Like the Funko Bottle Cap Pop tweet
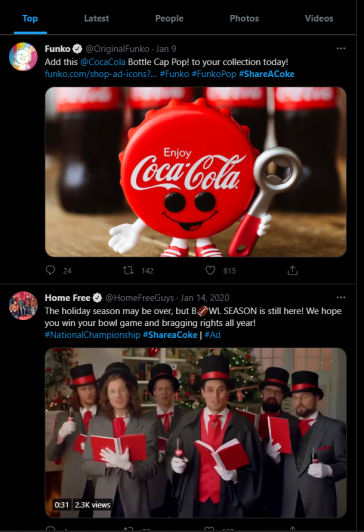 [210, 270]
